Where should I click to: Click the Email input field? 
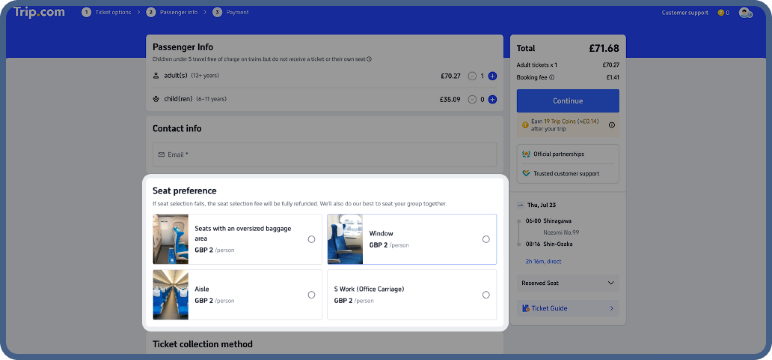tap(324, 155)
